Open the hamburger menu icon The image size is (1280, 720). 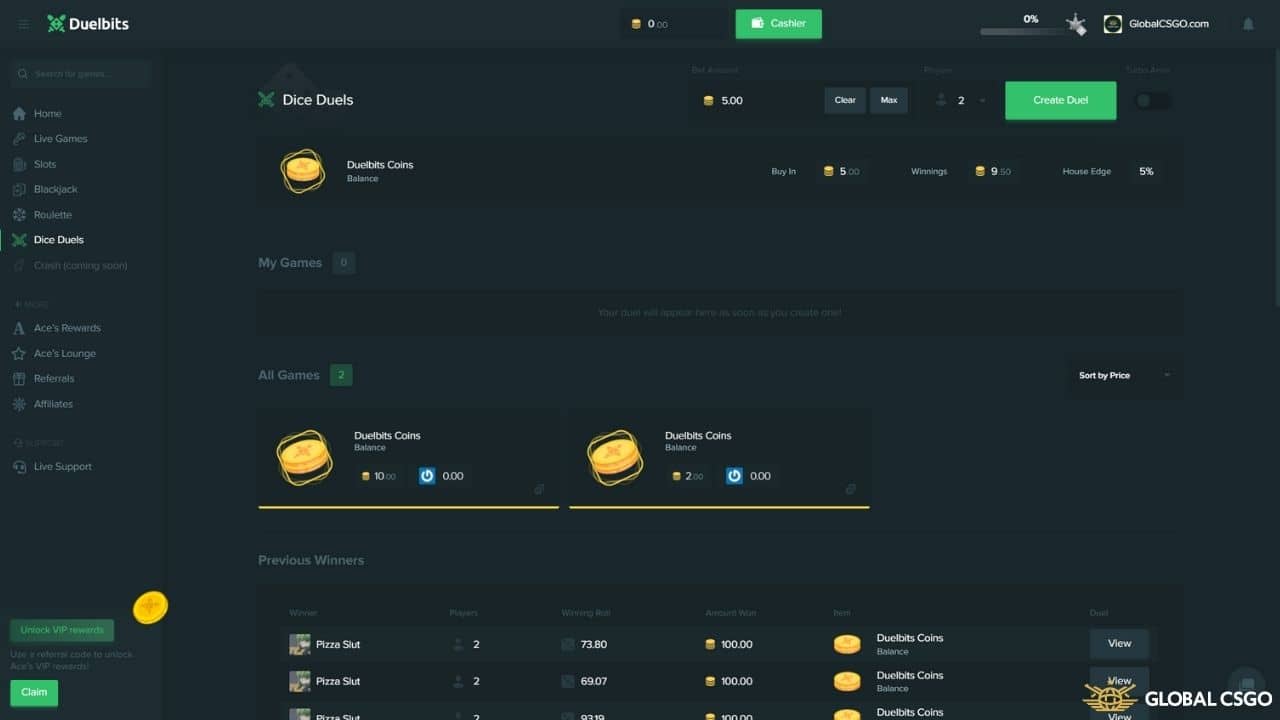click(24, 24)
